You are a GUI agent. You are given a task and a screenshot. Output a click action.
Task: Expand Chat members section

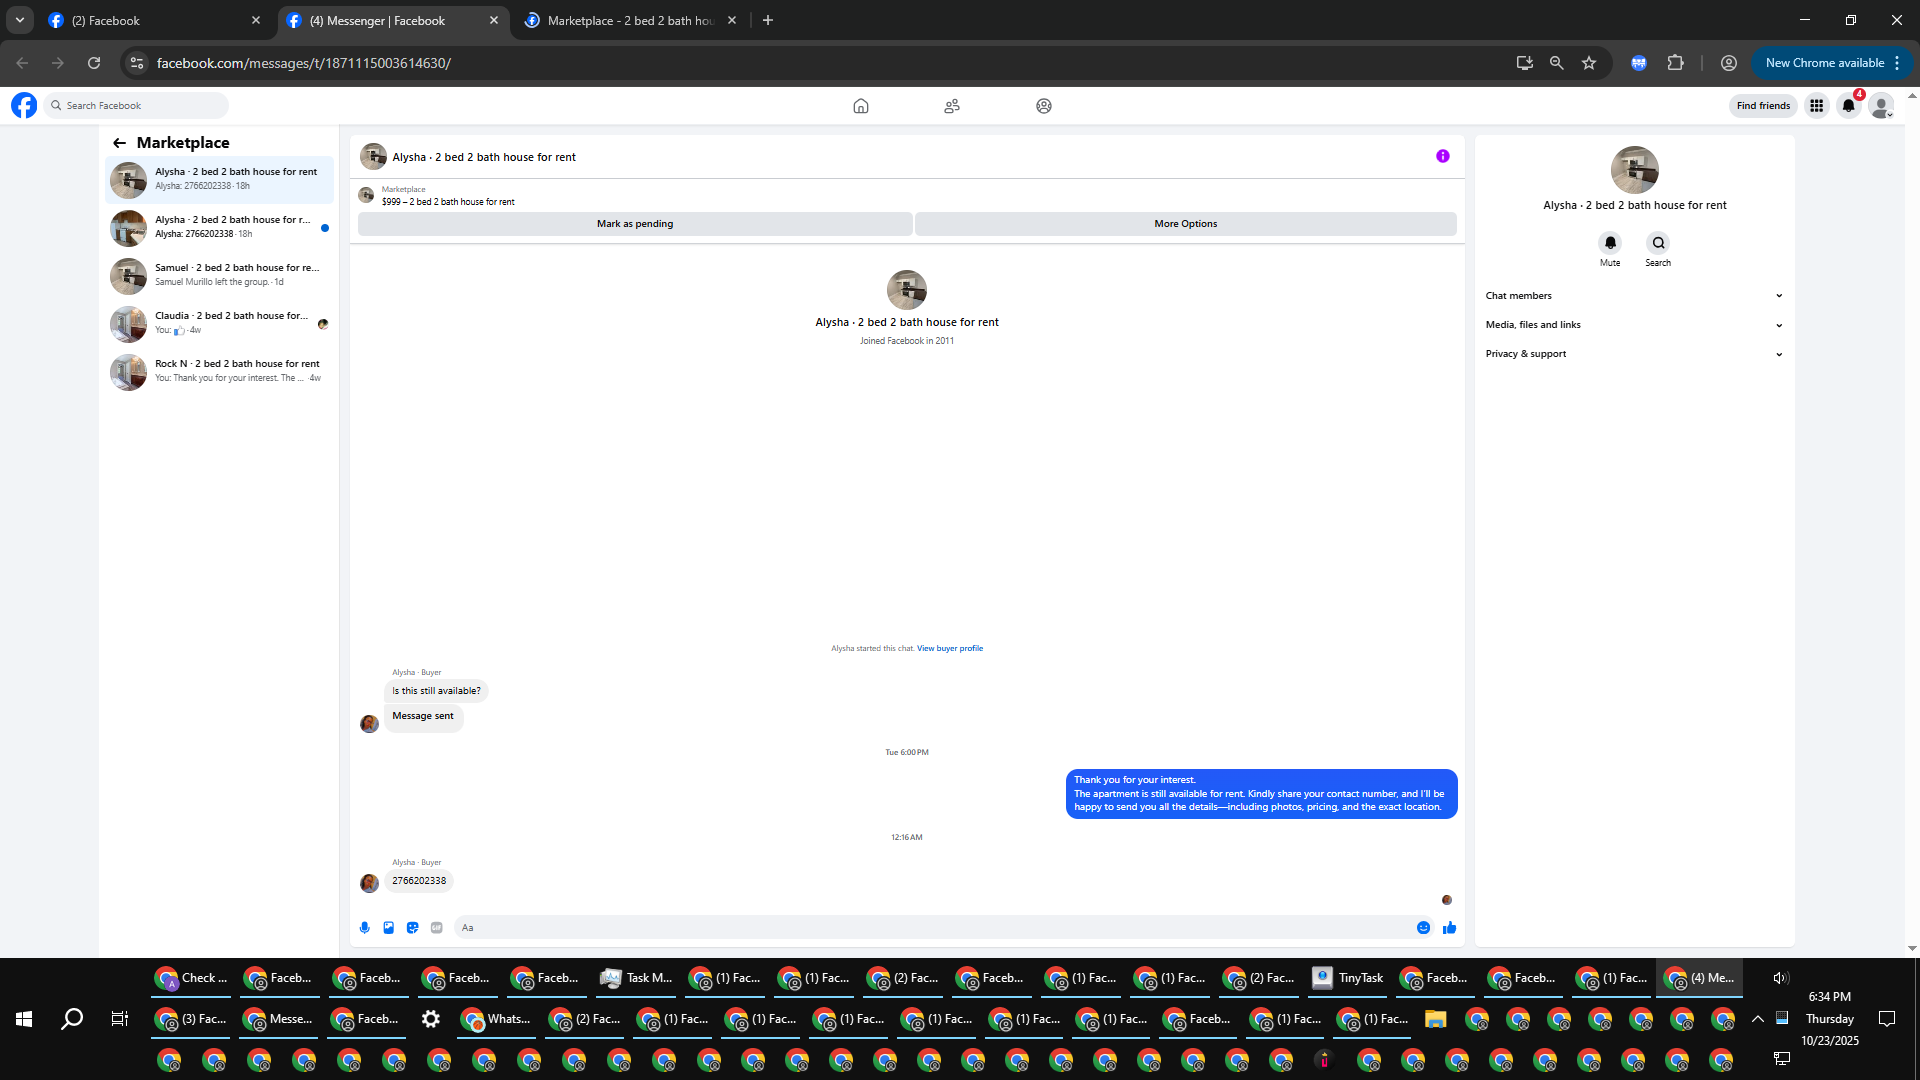point(1634,296)
